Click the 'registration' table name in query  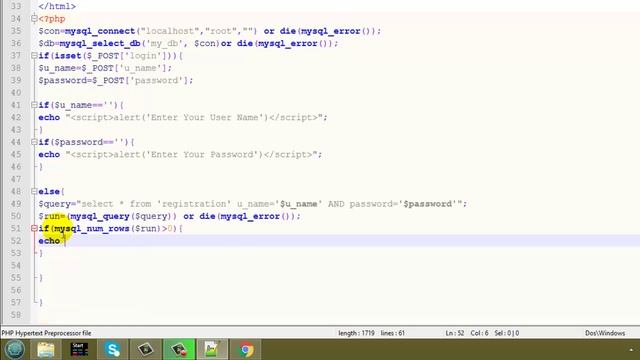click(x=194, y=204)
